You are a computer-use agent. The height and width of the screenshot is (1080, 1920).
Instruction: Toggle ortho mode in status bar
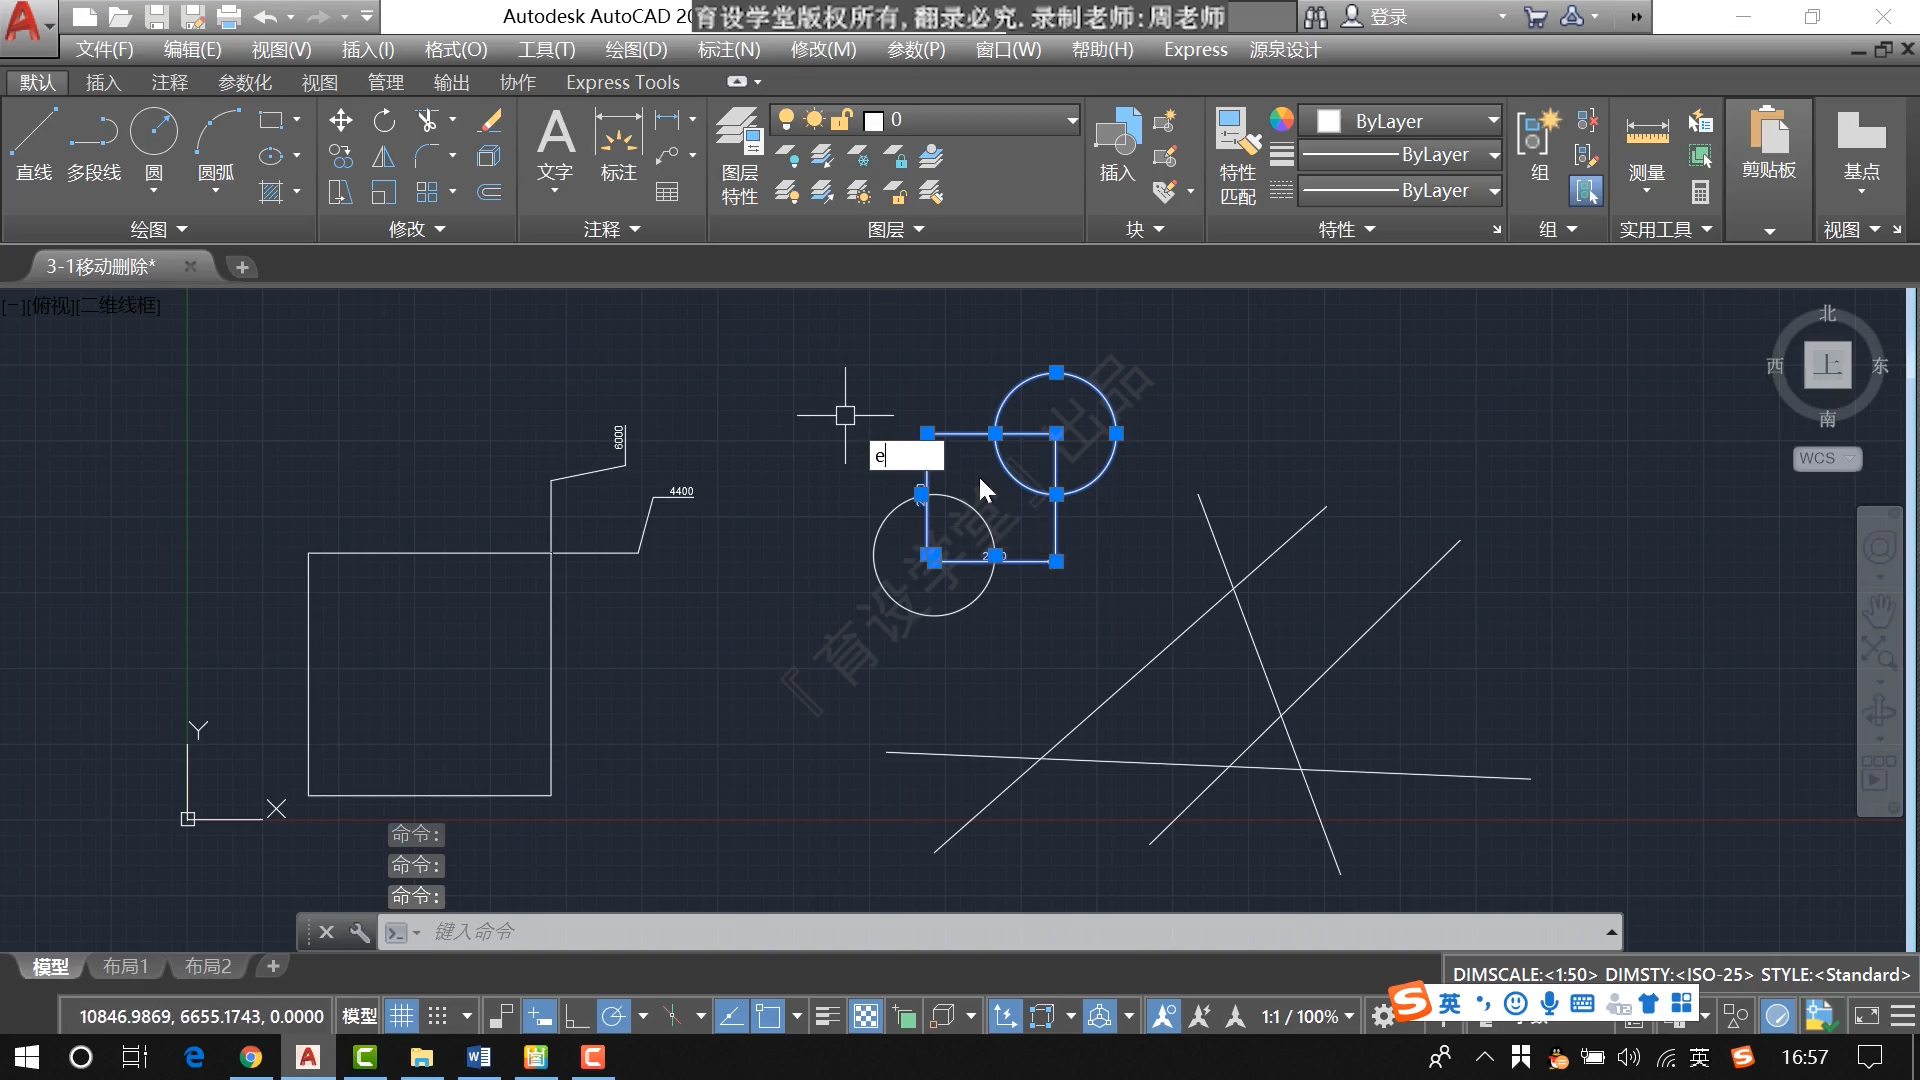pos(576,1017)
